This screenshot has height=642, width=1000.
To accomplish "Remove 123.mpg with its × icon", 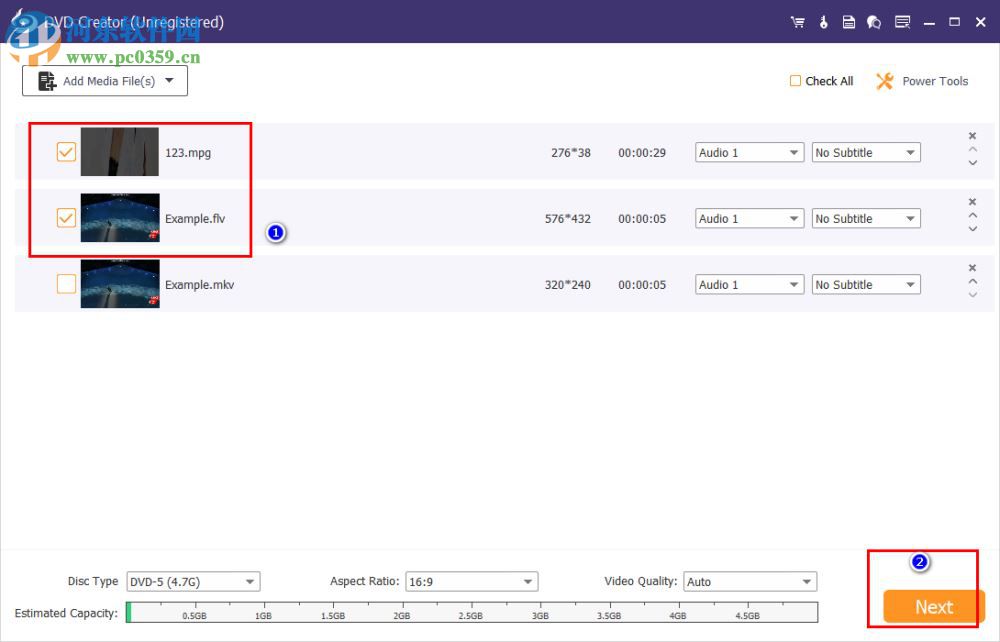I will (972, 135).
